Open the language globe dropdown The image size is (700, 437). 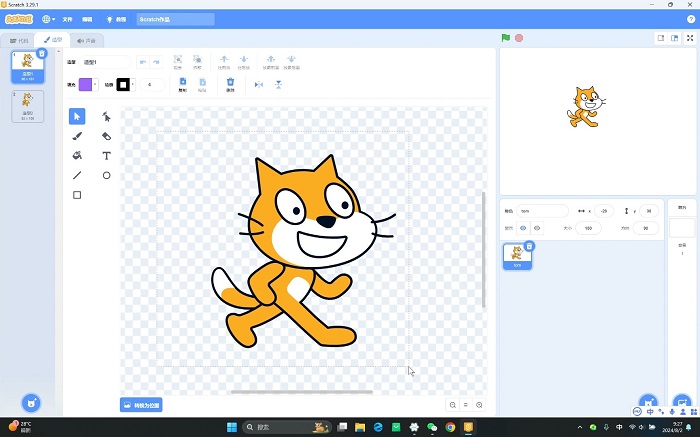pyautogui.click(x=48, y=19)
